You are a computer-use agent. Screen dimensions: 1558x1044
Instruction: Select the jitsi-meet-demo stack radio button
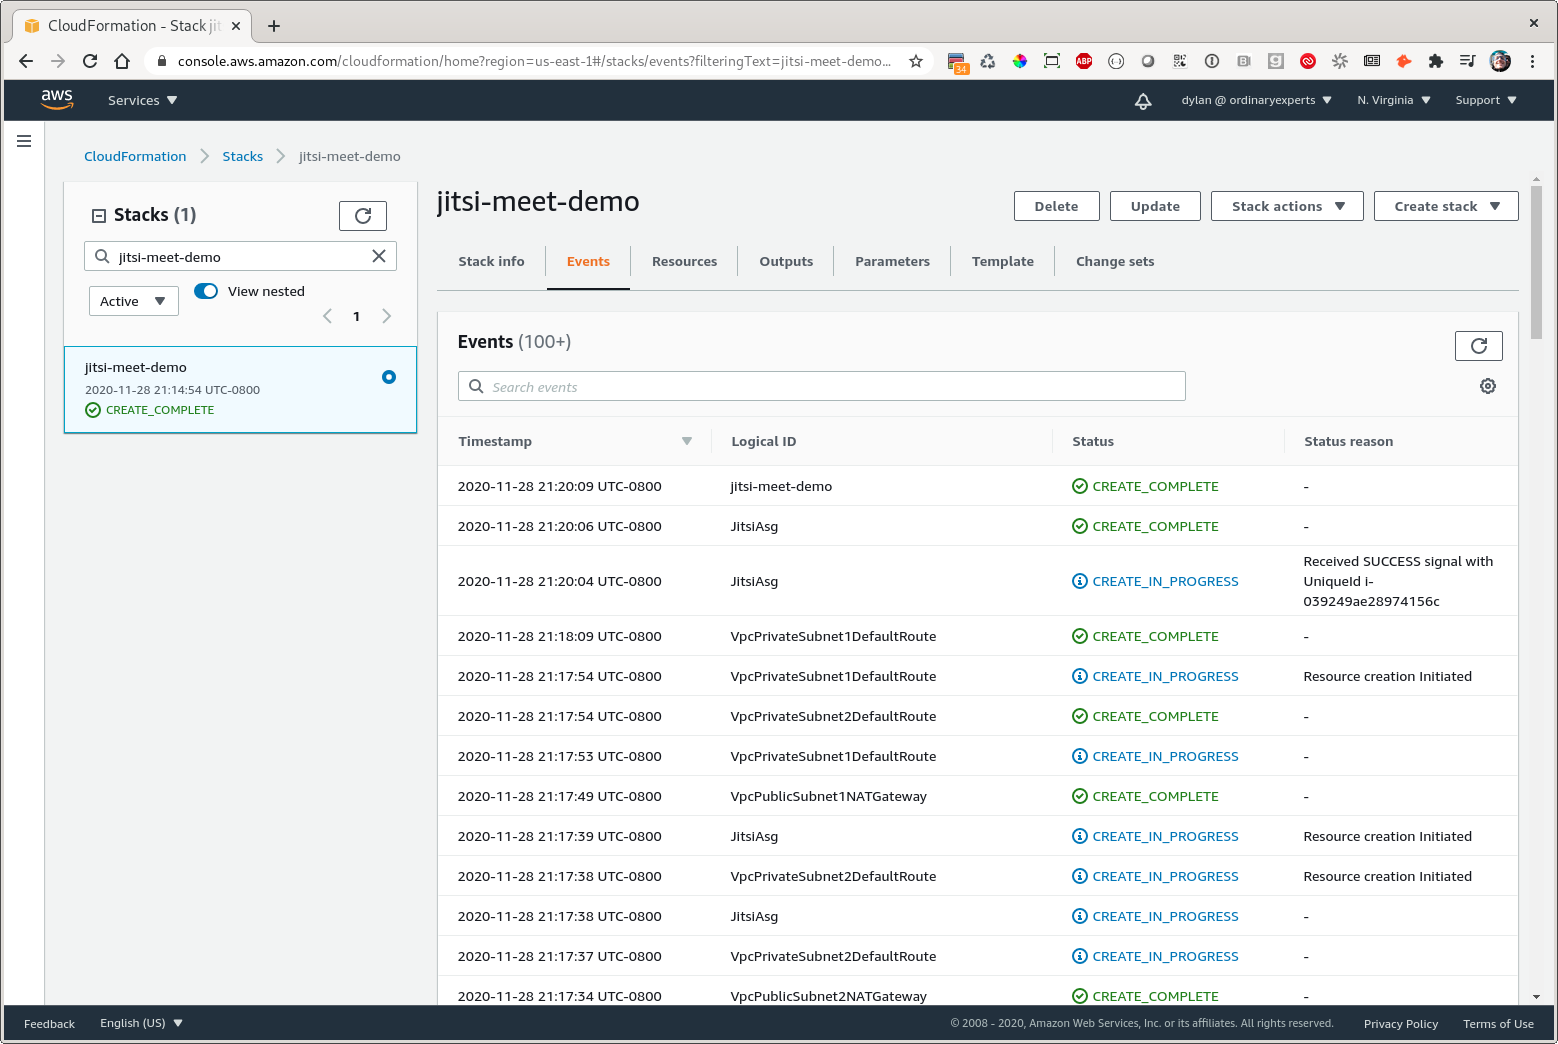tap(389, 377)
